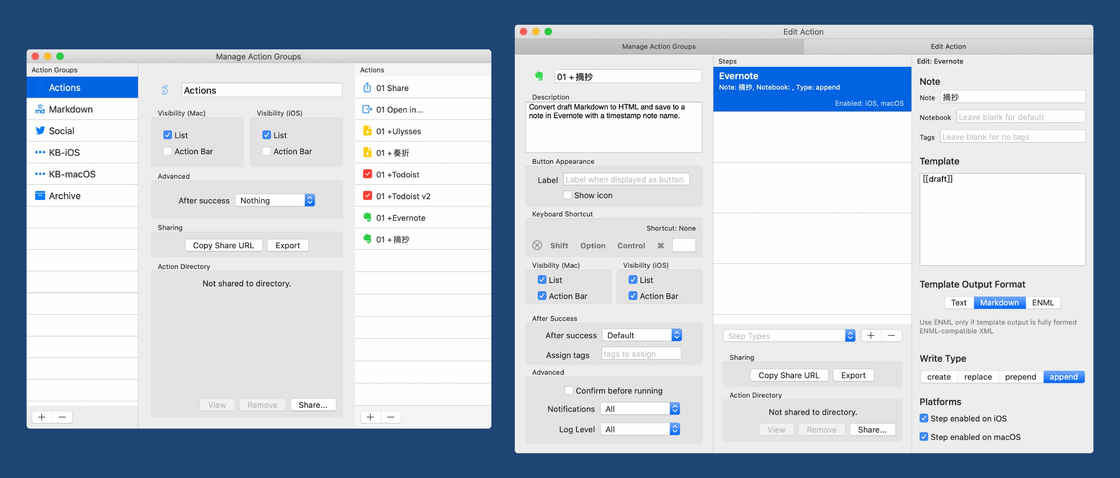
Task: Remove action with minus under Actions list
Action: pyautogui.click(x=390, y=417)
